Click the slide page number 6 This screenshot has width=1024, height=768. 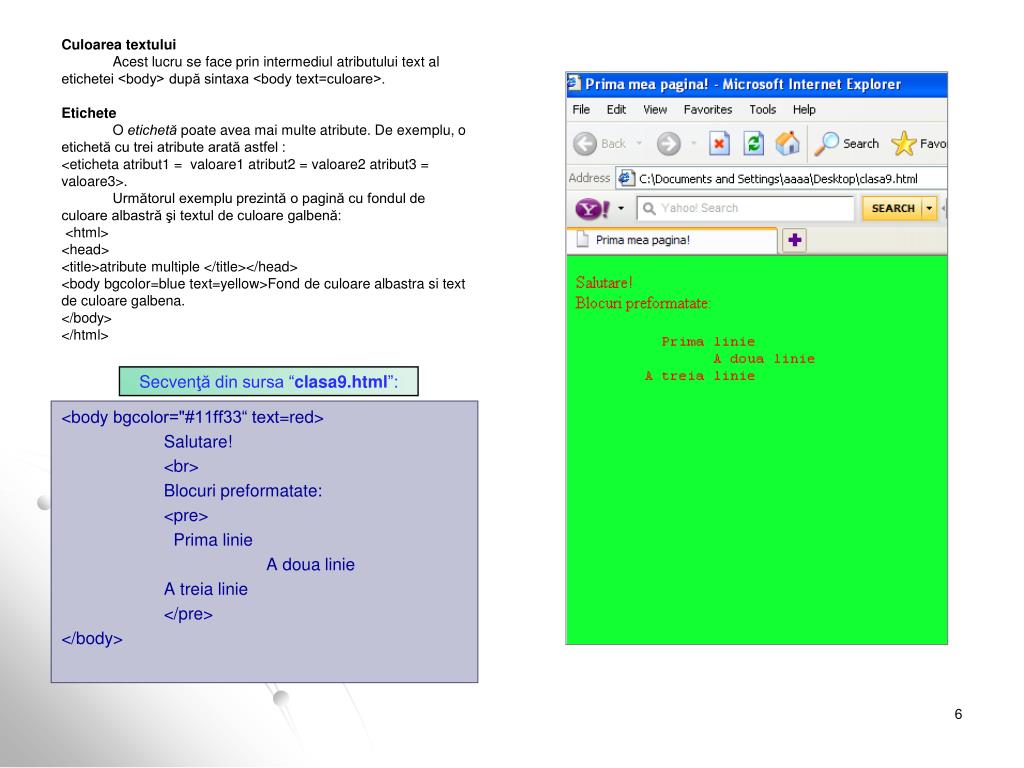(958, 714)
